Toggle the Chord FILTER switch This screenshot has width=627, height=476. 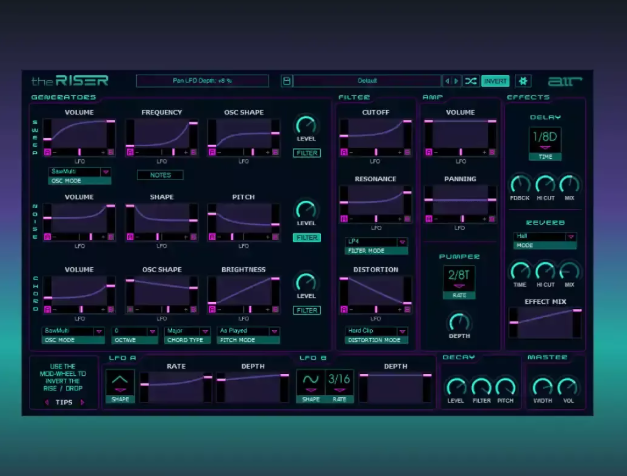[x=307, y=310]
